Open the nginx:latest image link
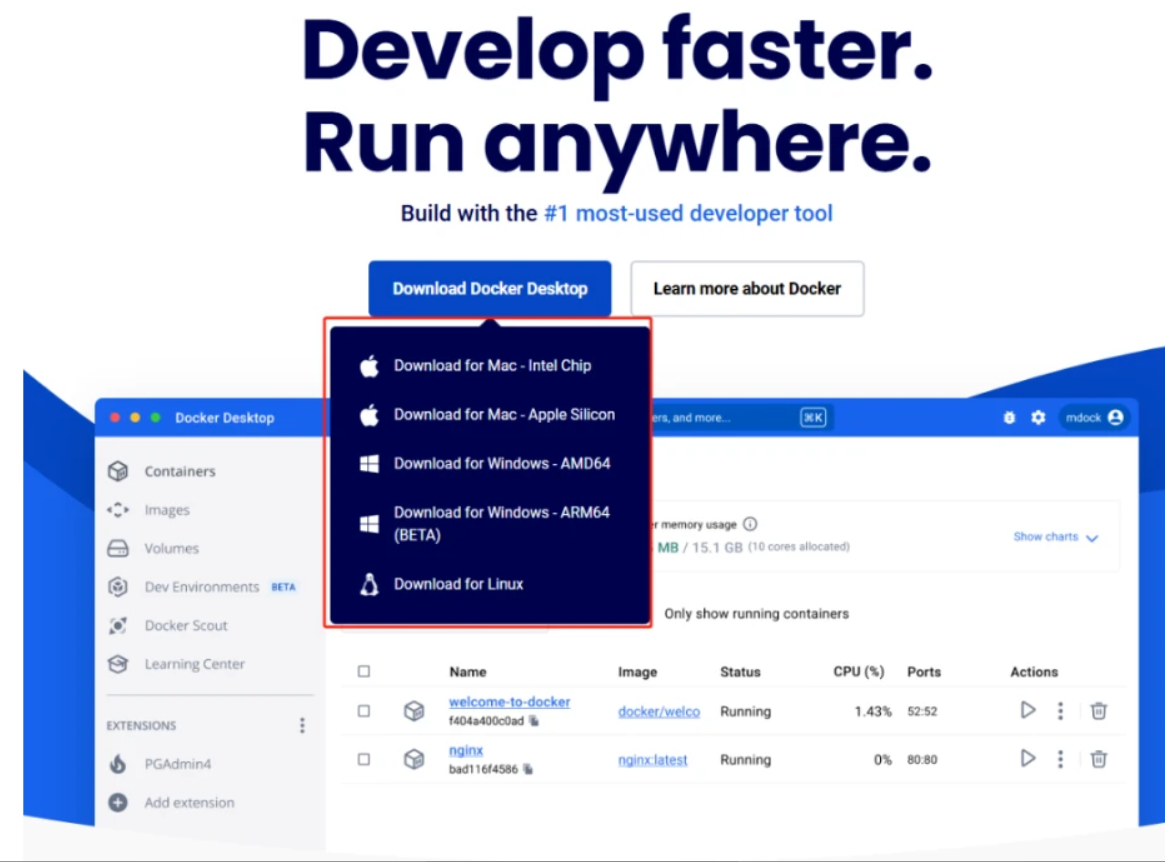 click(x=652, y=760)
